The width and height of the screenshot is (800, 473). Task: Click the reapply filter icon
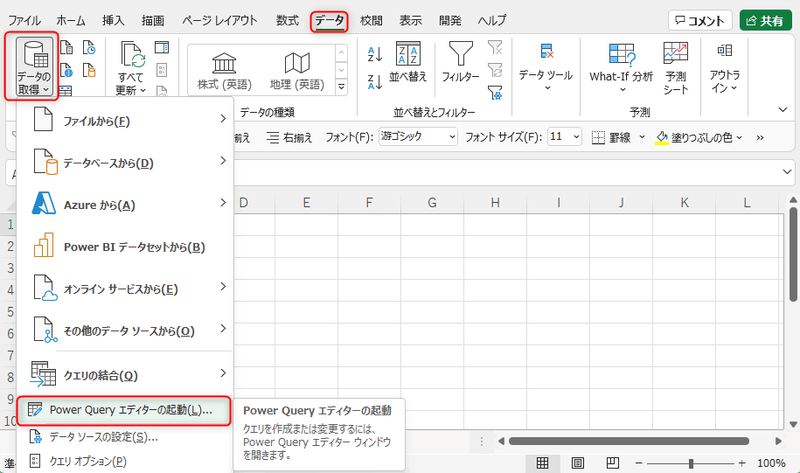495,69
